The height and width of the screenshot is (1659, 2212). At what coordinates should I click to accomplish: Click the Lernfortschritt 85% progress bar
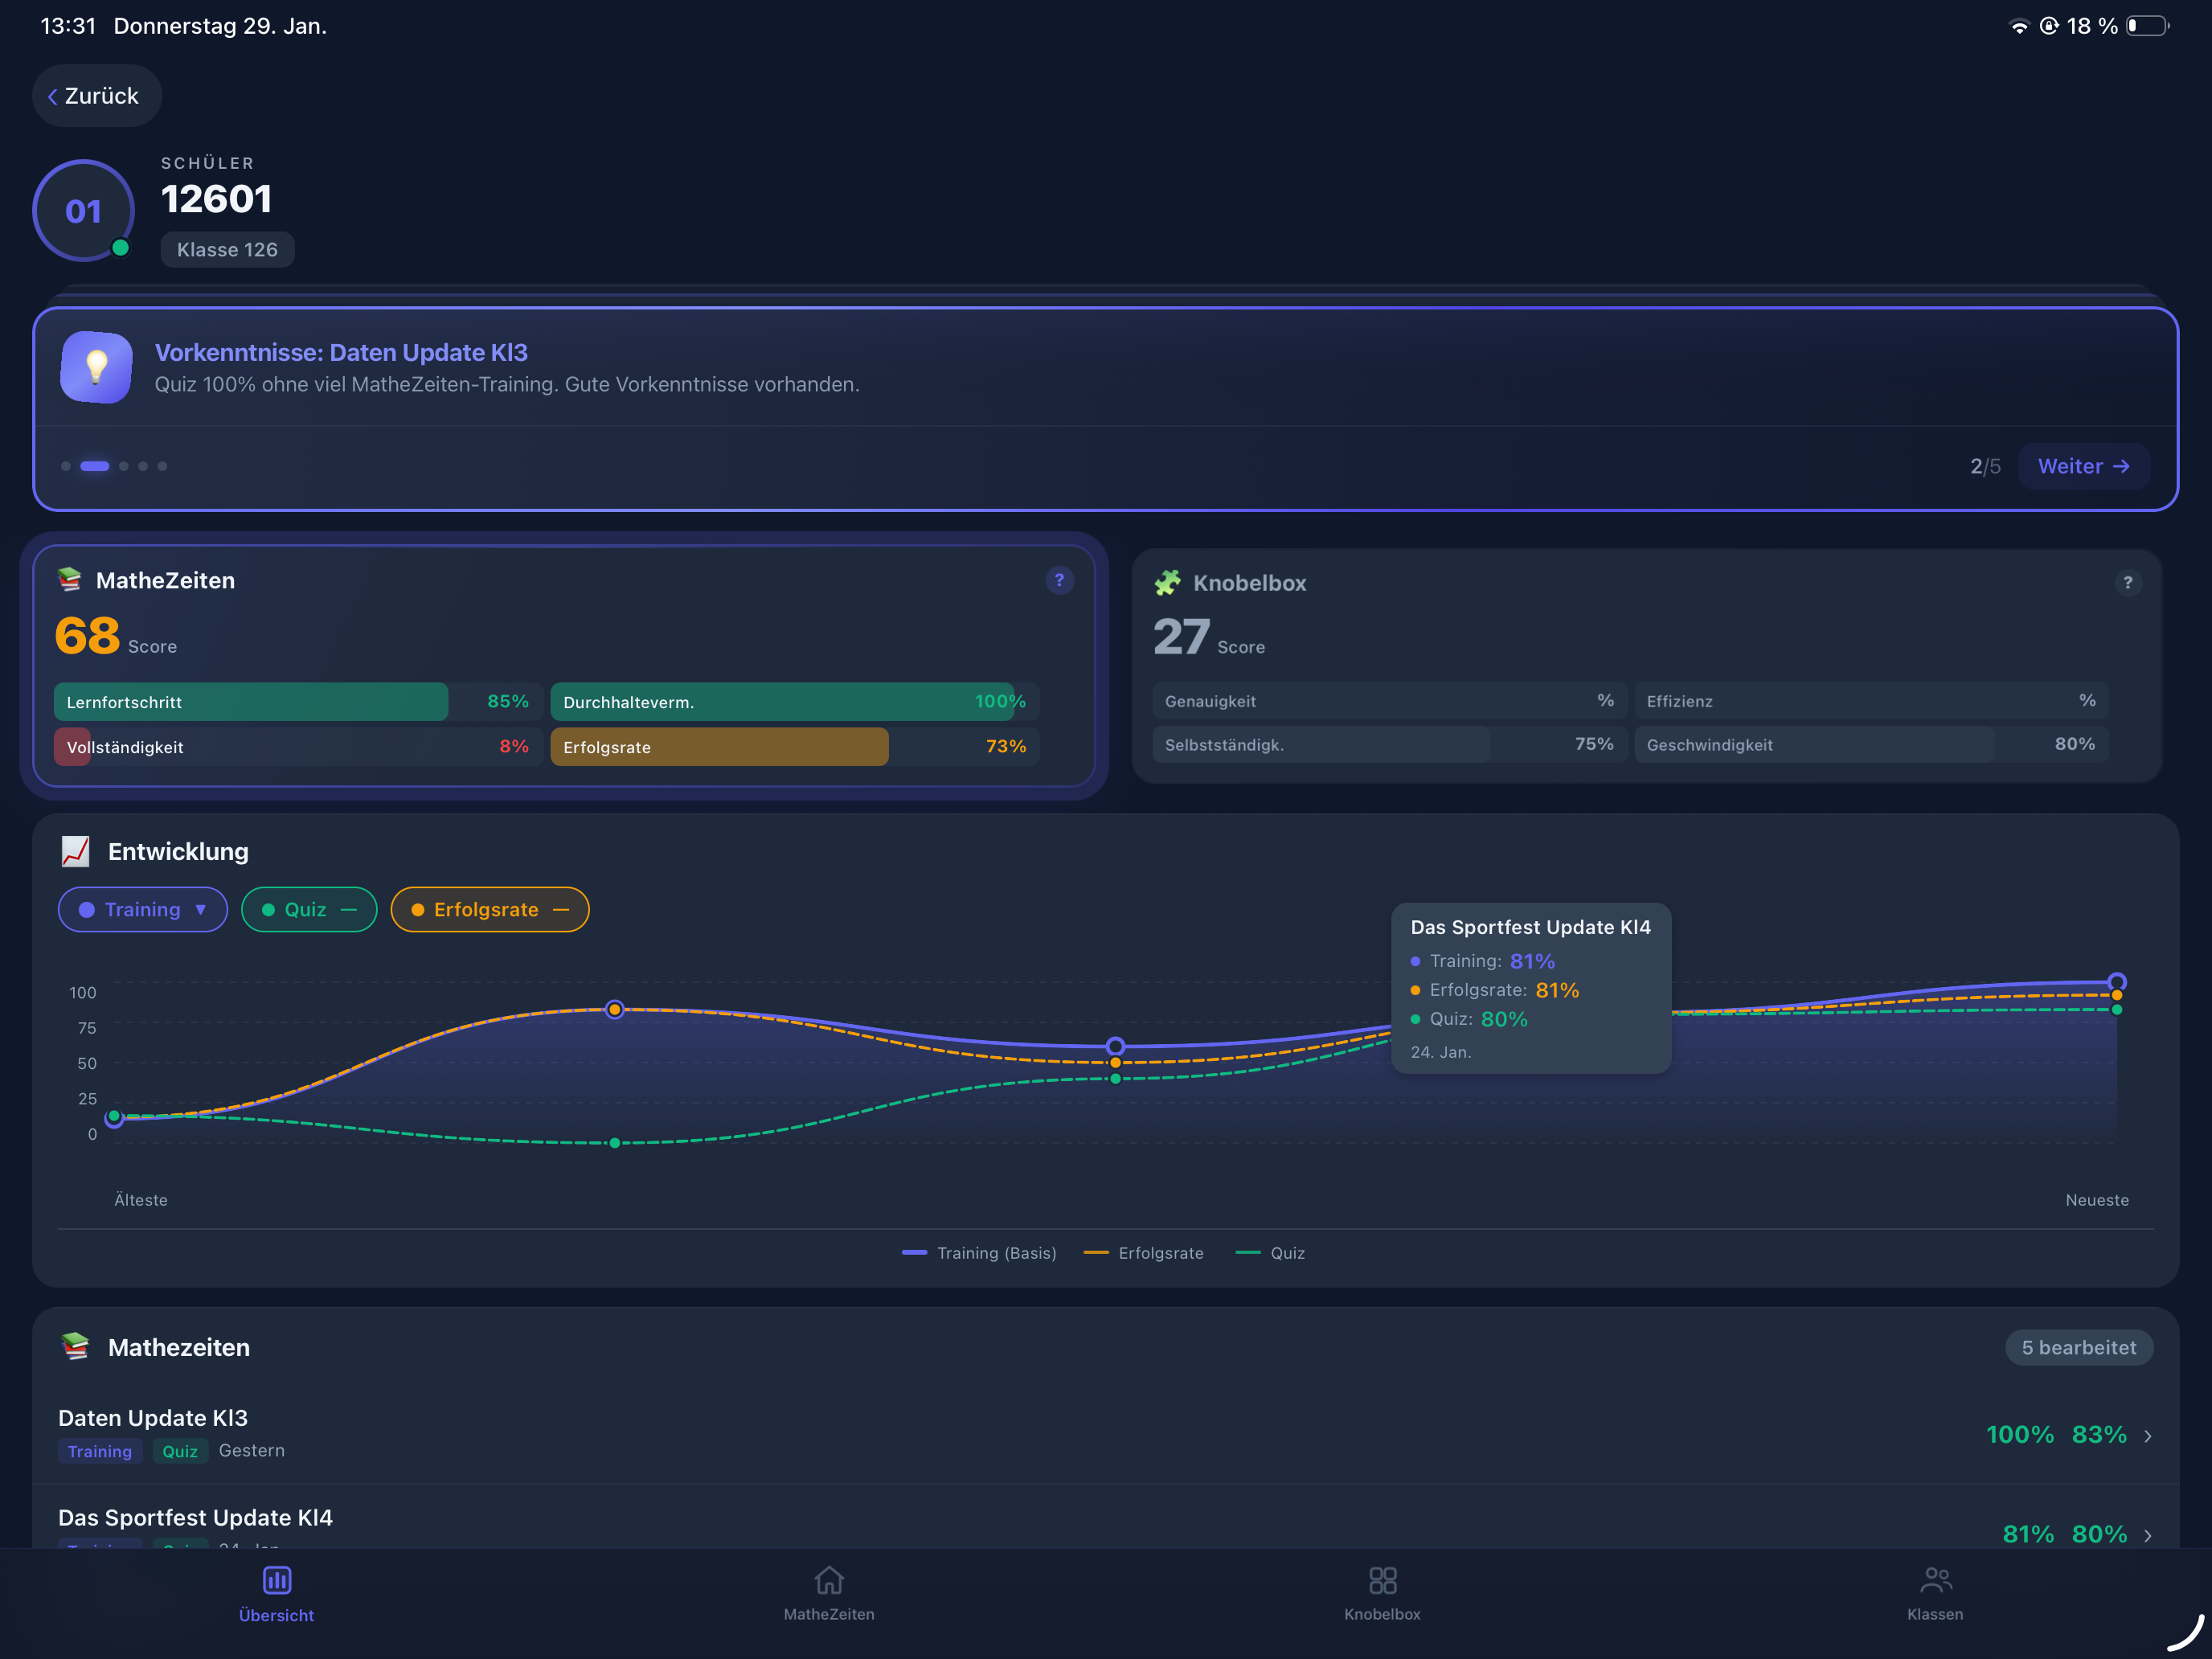click(x=297, y=702)
